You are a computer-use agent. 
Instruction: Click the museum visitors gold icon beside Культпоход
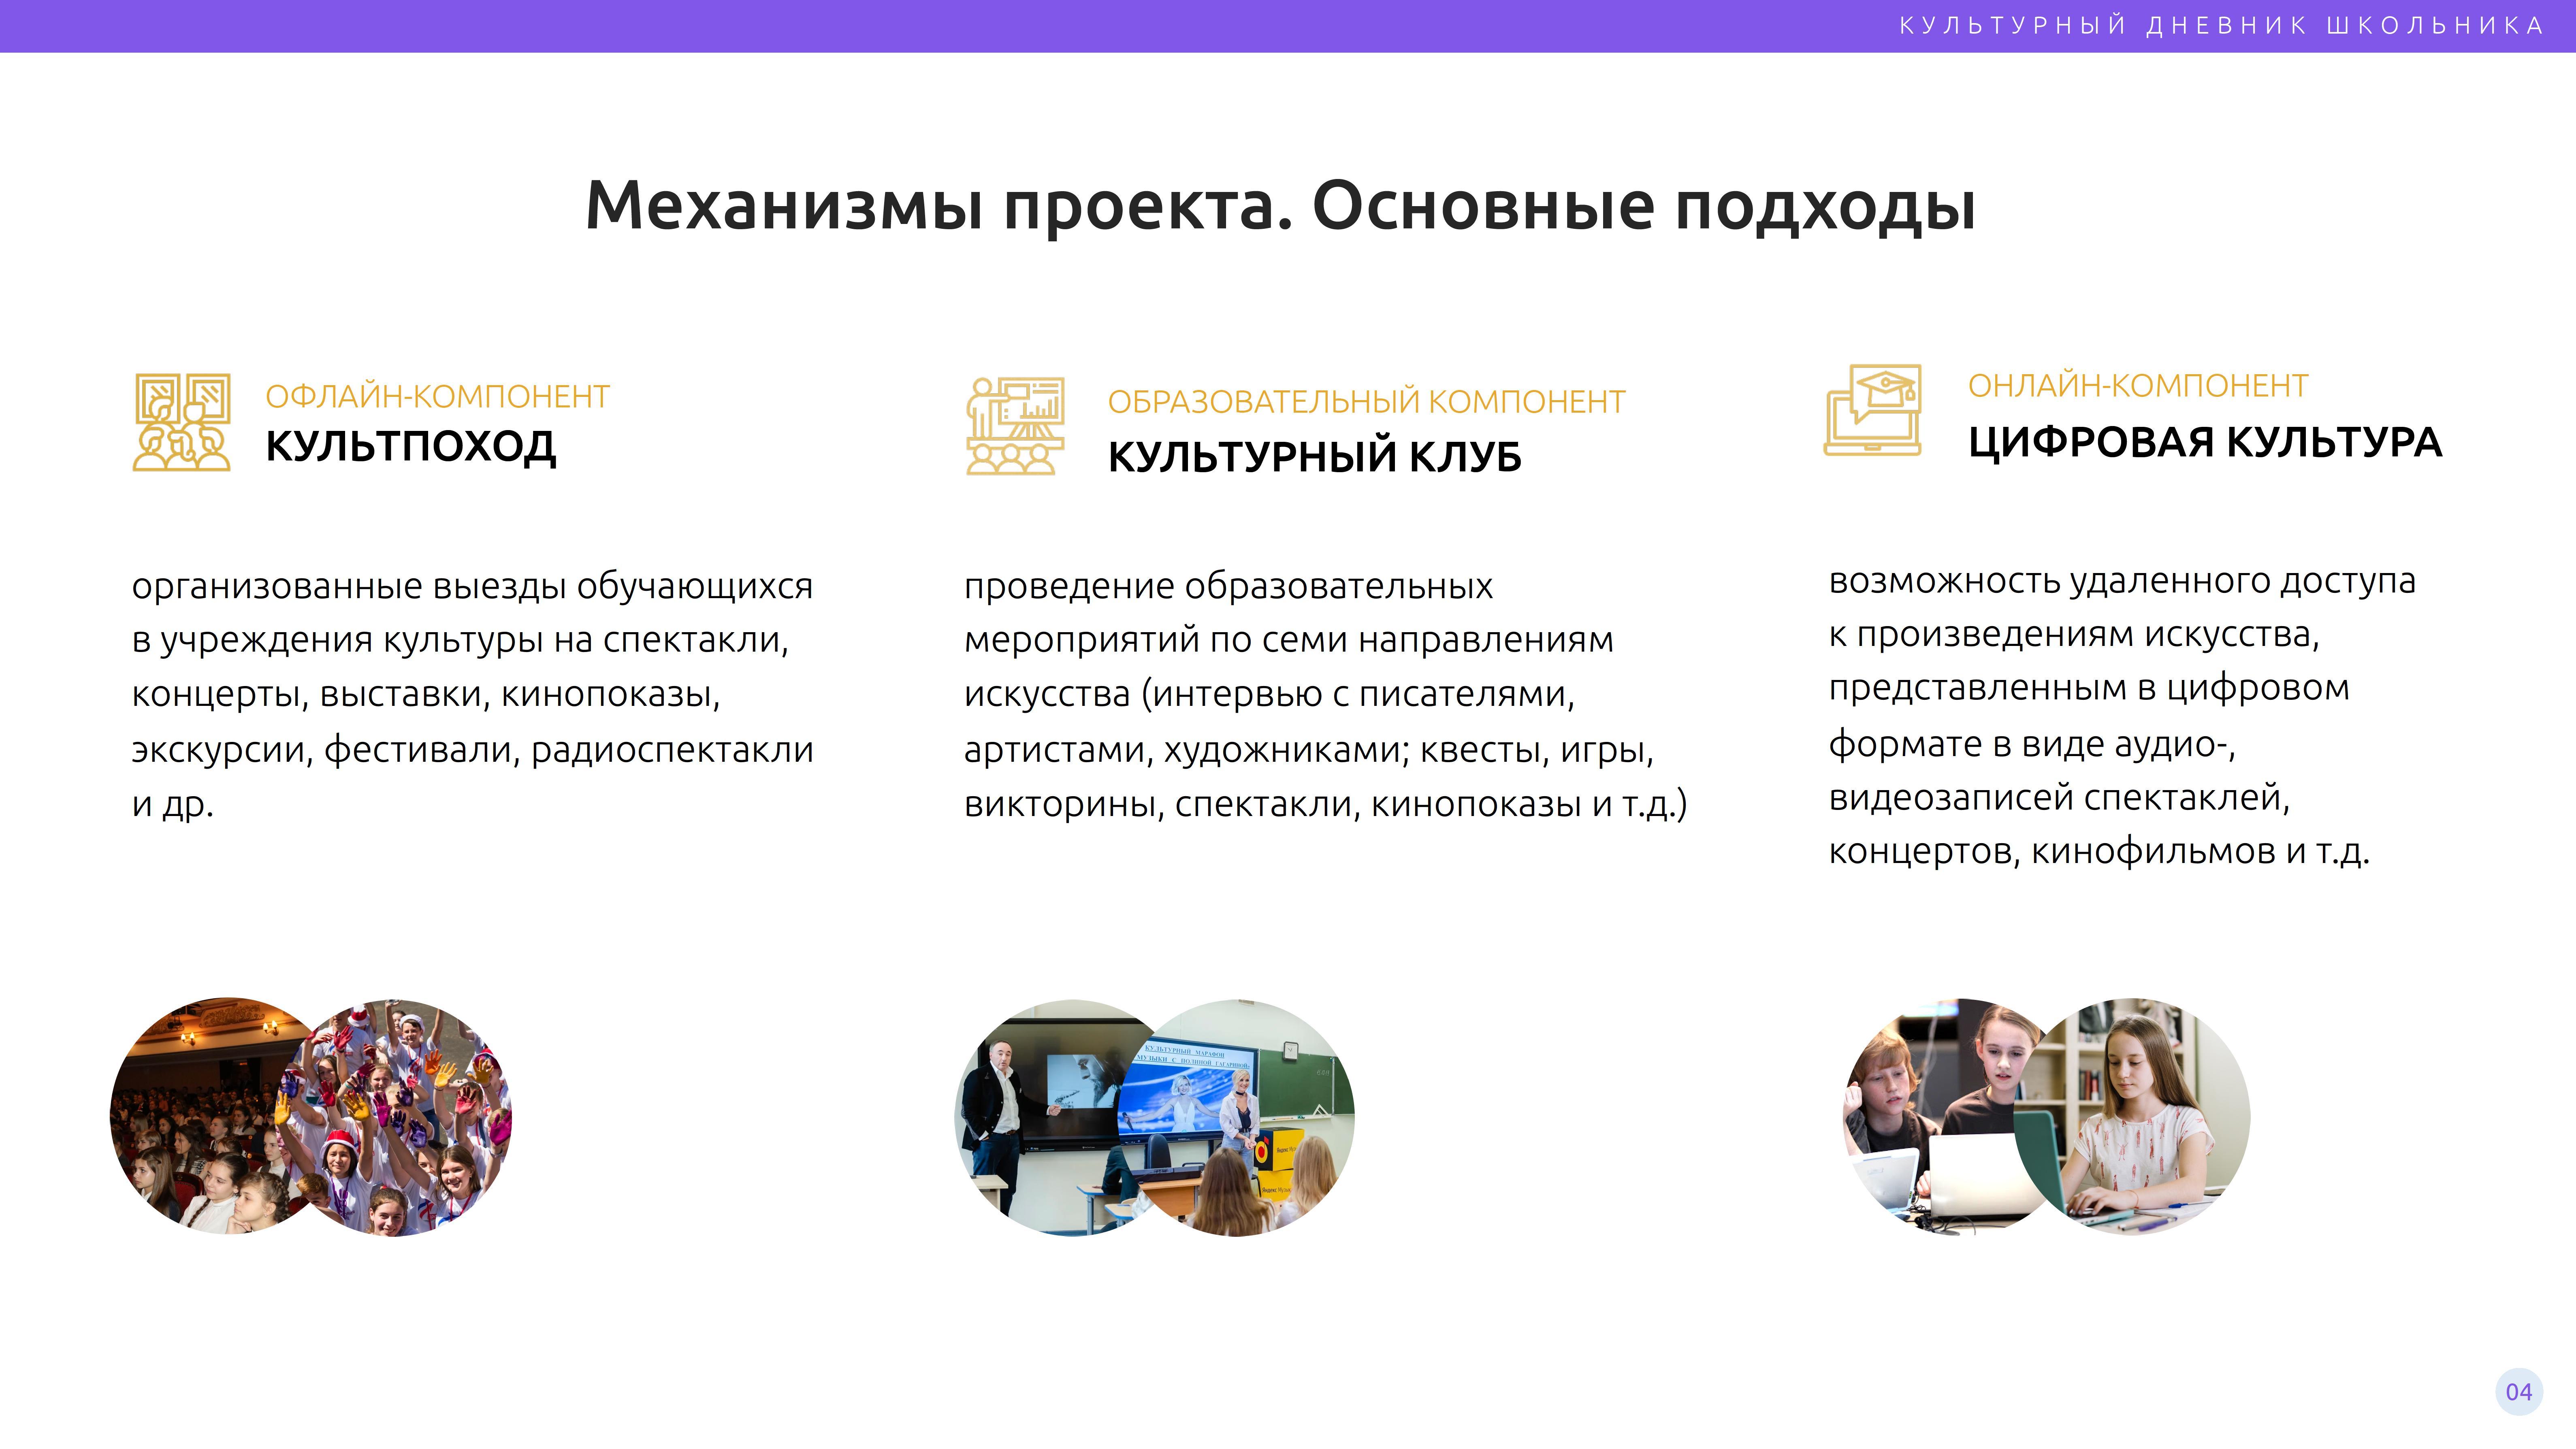pyautogui.click(x=182, y=422)
